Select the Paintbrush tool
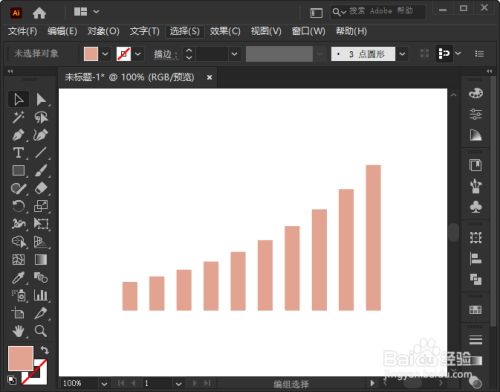 41,171
